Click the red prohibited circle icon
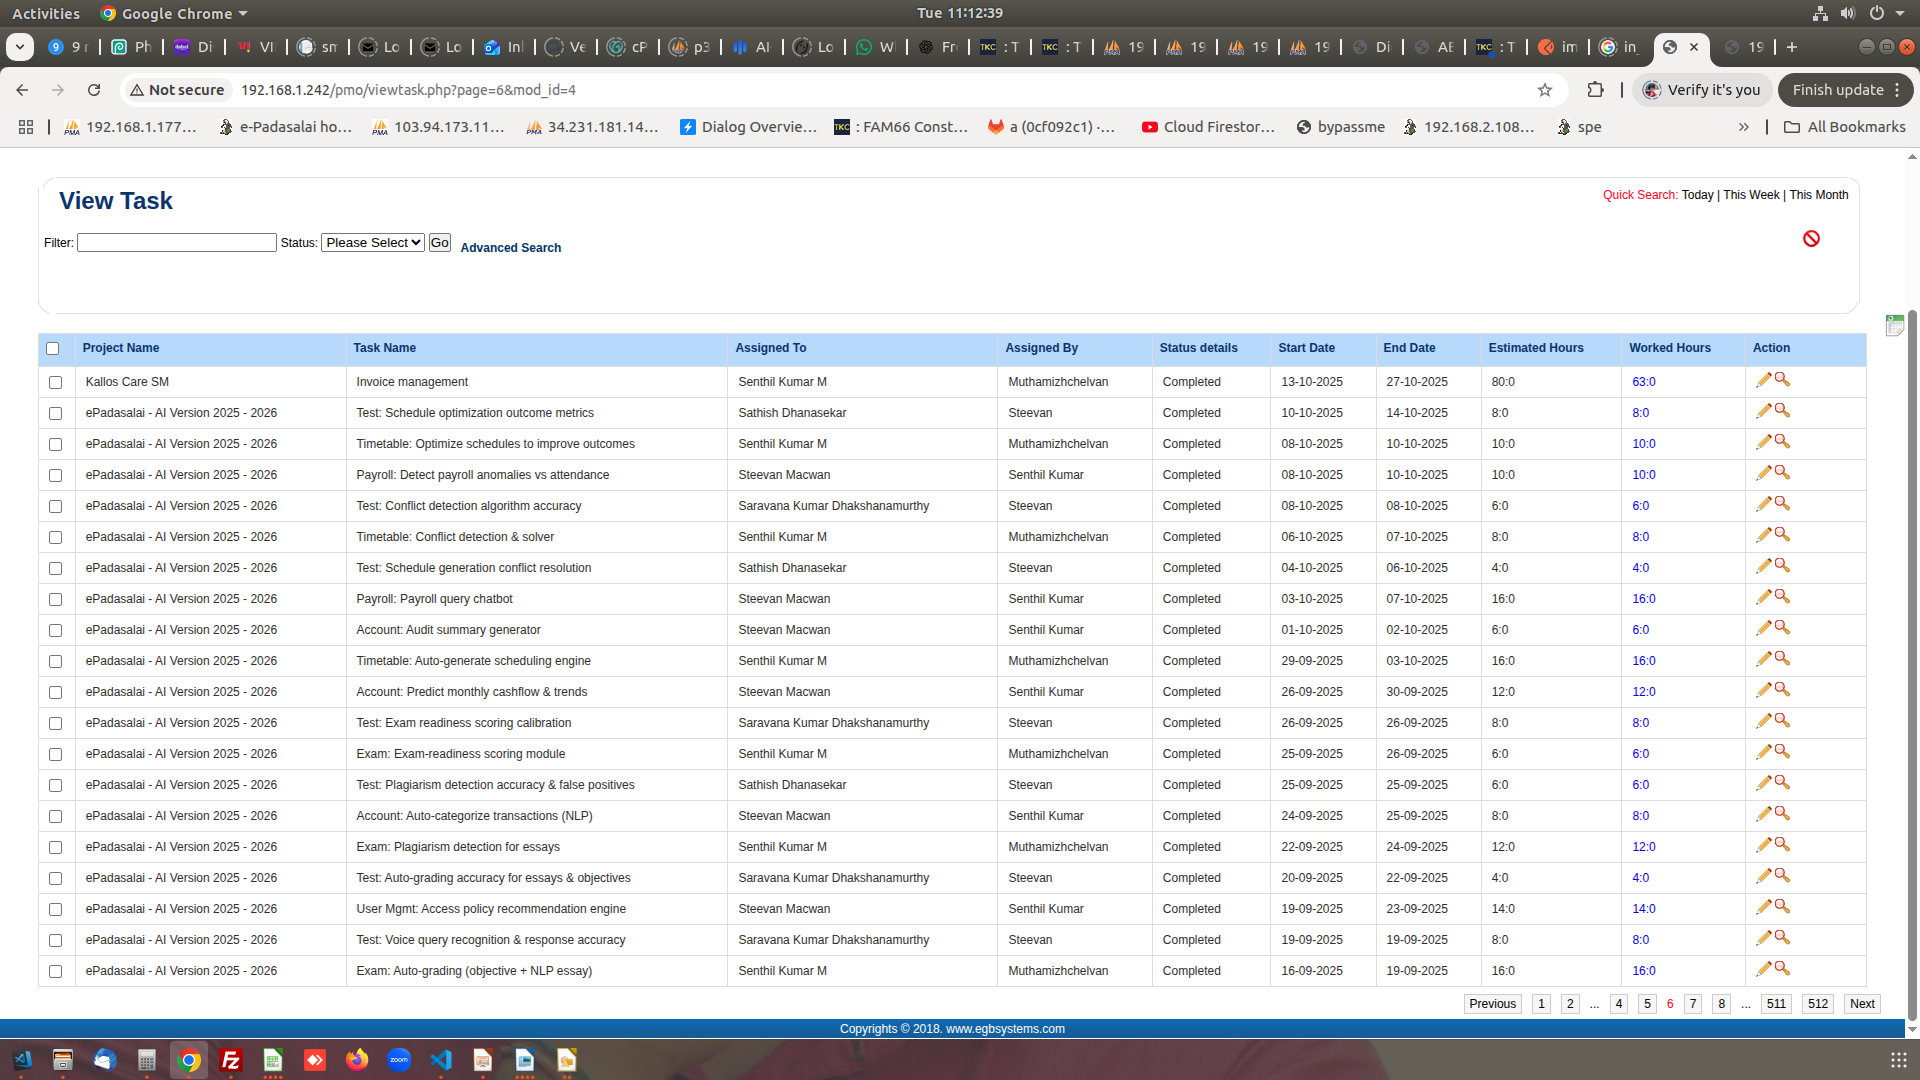 pyautogui.click(x=1811, y=238)
